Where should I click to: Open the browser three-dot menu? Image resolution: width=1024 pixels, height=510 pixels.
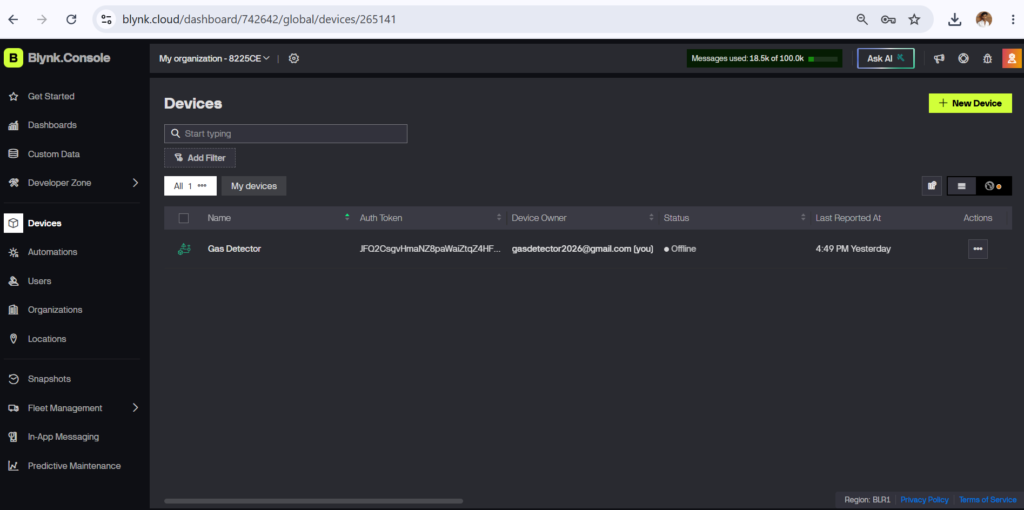pyautogui.click(x=1012, y=20)
